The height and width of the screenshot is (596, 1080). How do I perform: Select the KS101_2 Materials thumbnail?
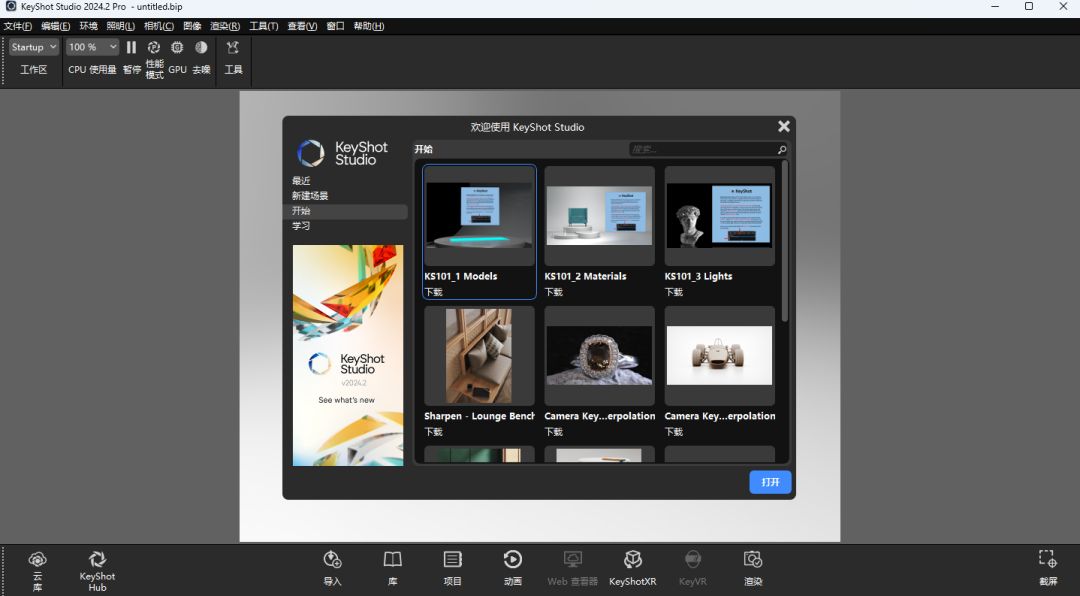[599, 216]
